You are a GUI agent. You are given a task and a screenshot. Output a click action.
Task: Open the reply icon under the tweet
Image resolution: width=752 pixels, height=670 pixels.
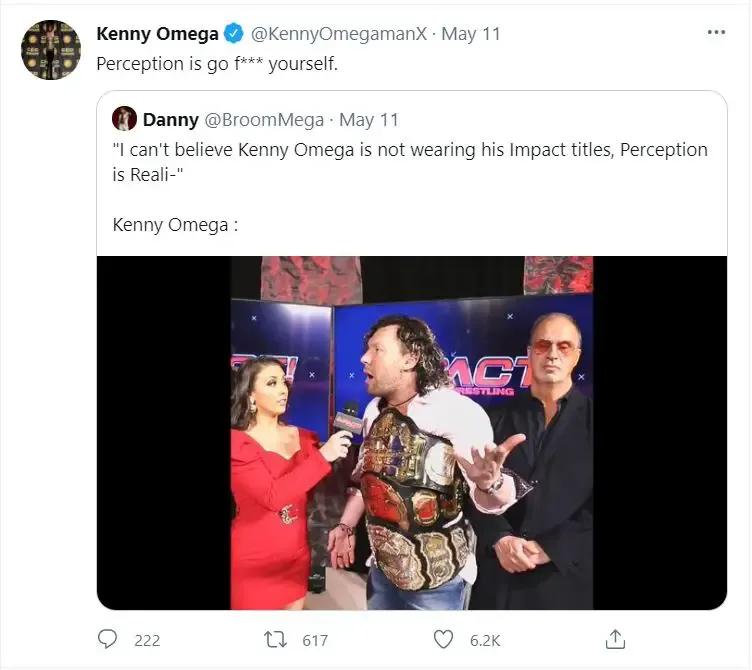click(107, 639)
